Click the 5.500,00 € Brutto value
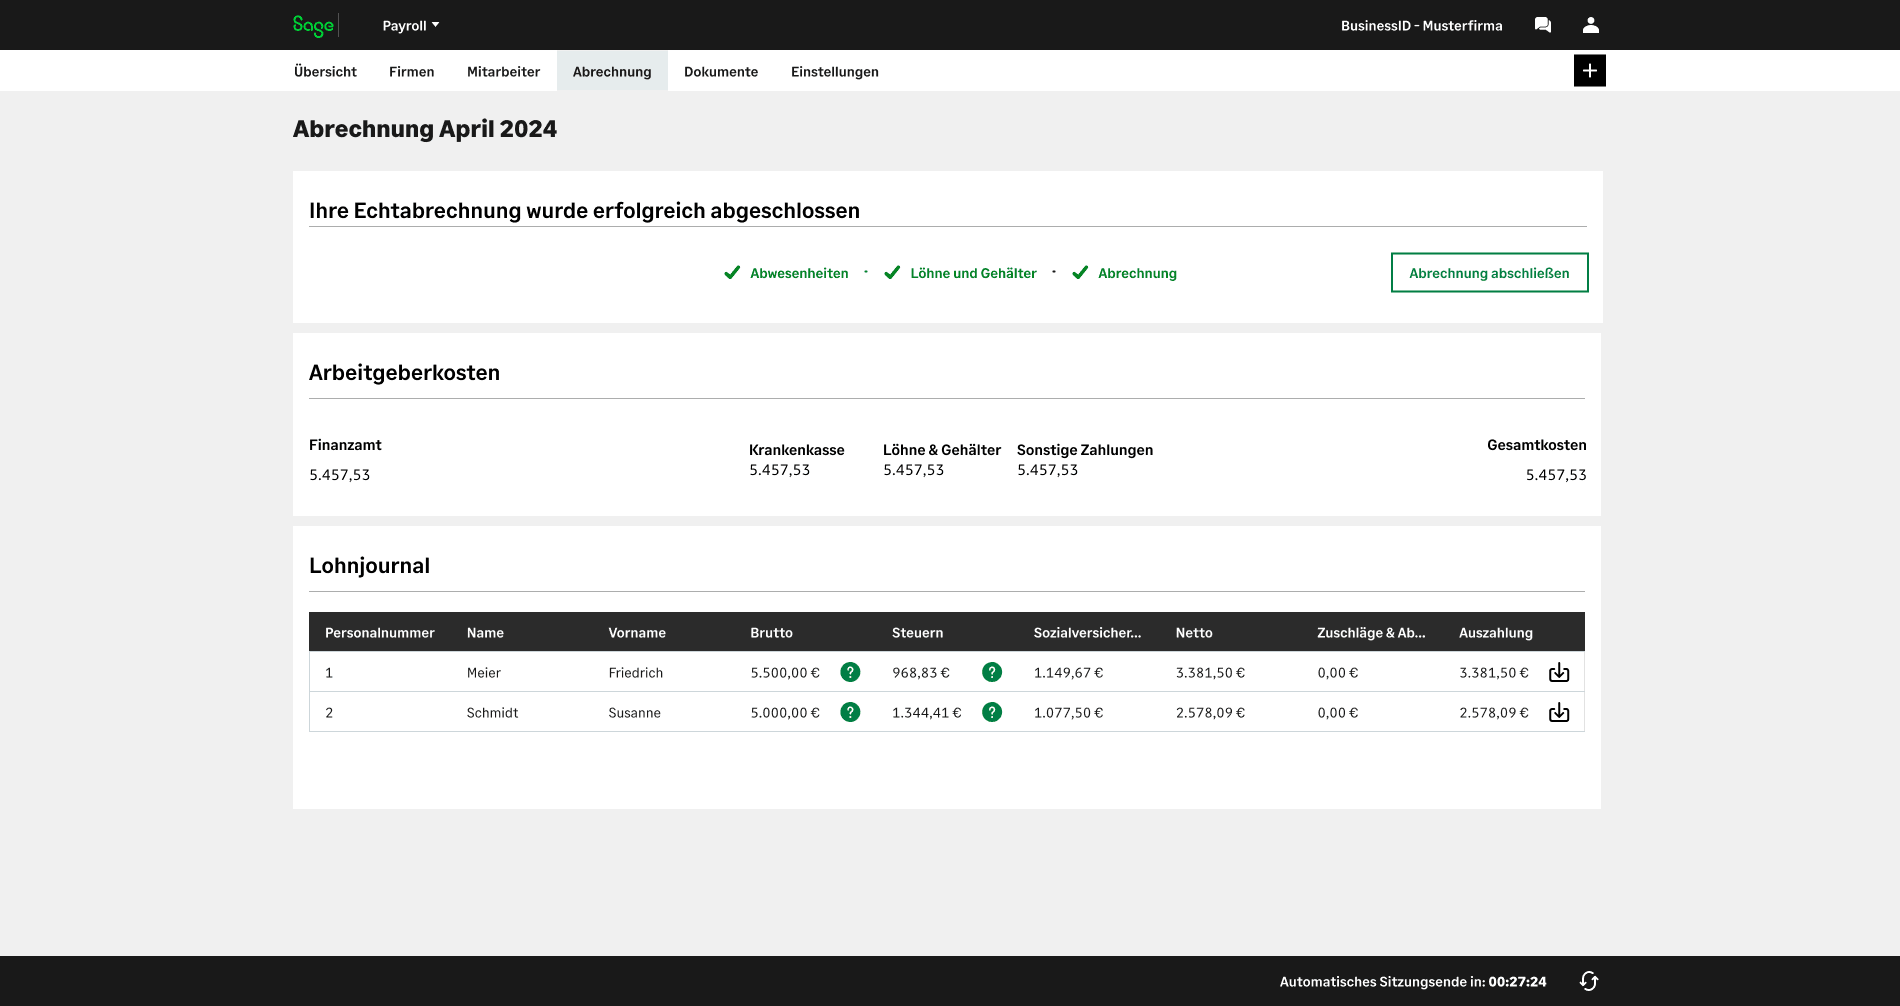The image size is (1900, 1006). 785,673
